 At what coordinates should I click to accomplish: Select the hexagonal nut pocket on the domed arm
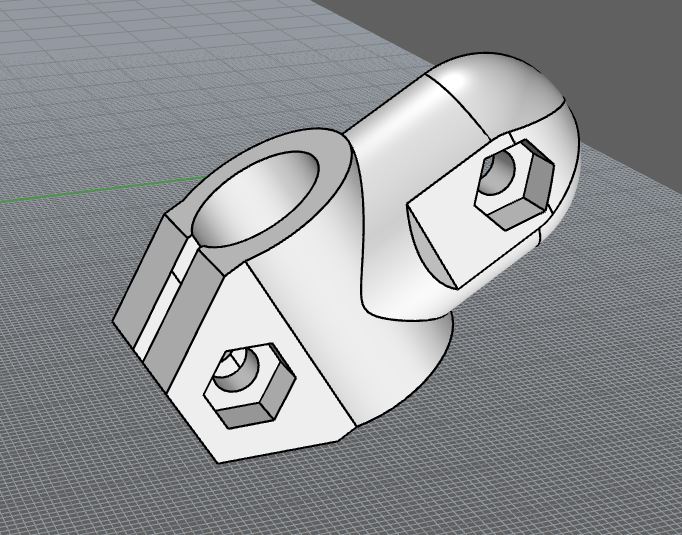tap(515, 184)
